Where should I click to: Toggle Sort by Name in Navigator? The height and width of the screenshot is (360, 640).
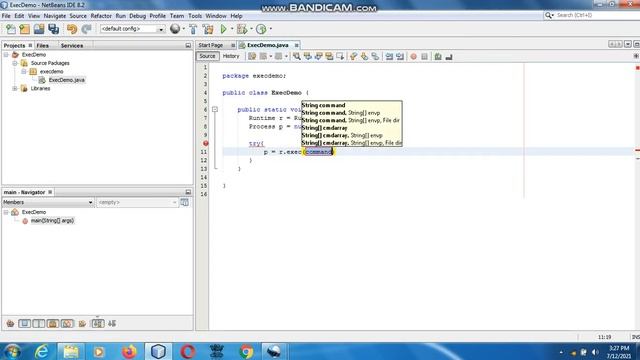[x=98, y=324]
